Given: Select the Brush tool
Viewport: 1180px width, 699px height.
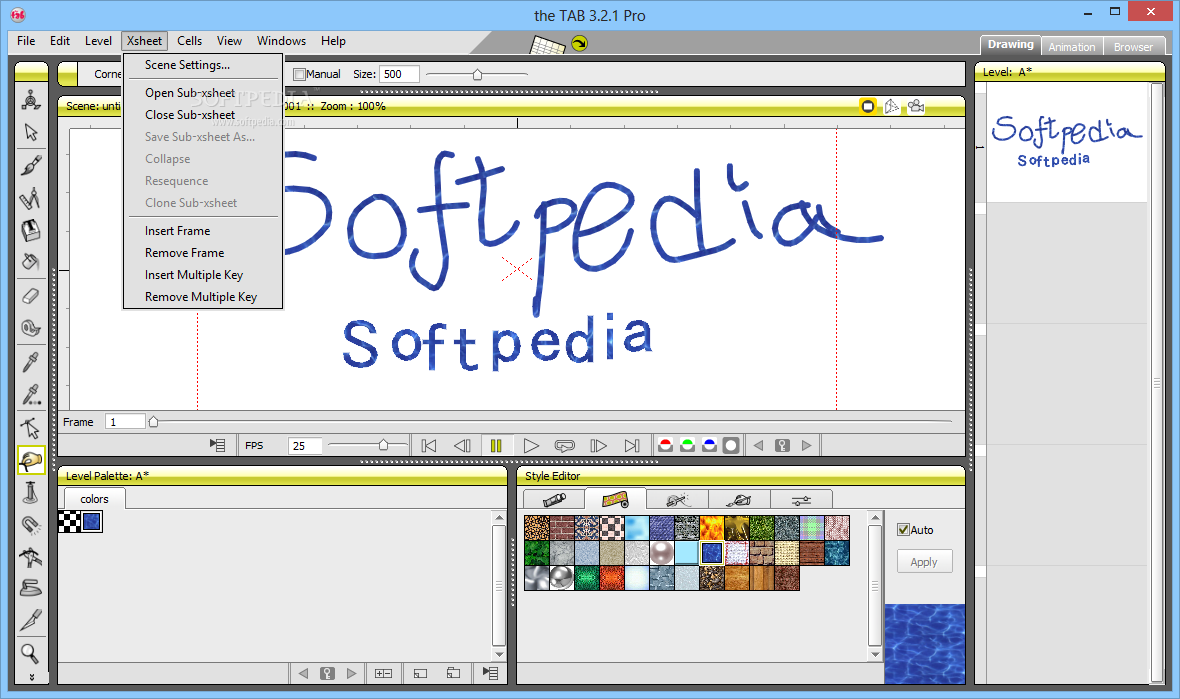Looking at the screenshot, I should (31, 166).
